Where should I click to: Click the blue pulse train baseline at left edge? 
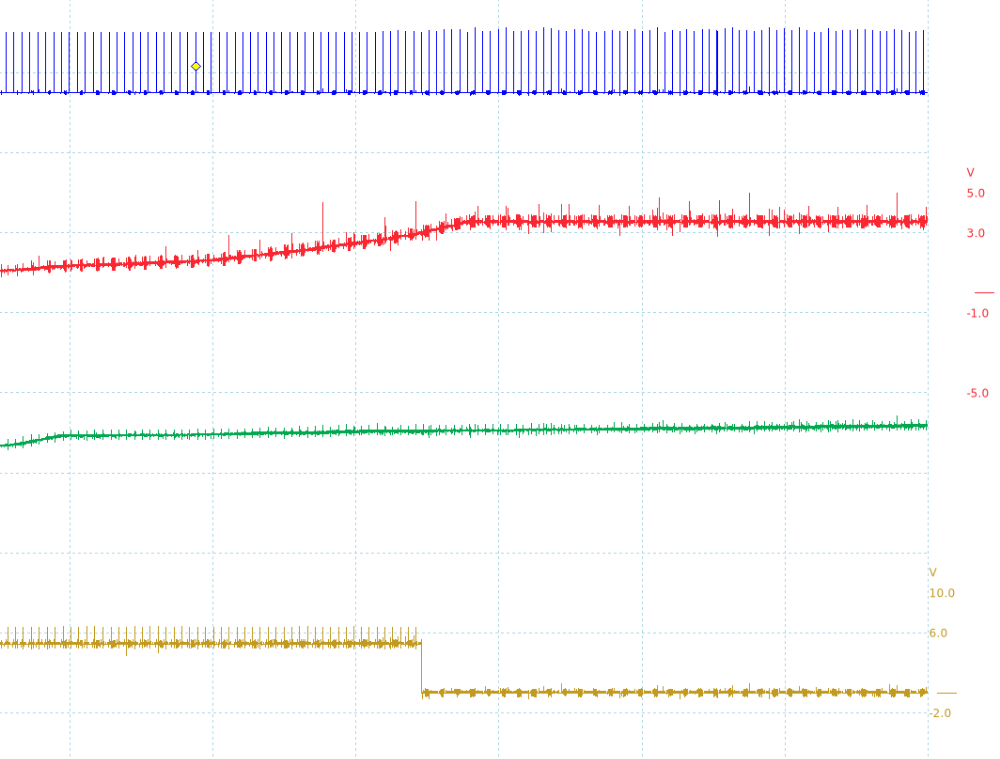click(x=5, y=93)
